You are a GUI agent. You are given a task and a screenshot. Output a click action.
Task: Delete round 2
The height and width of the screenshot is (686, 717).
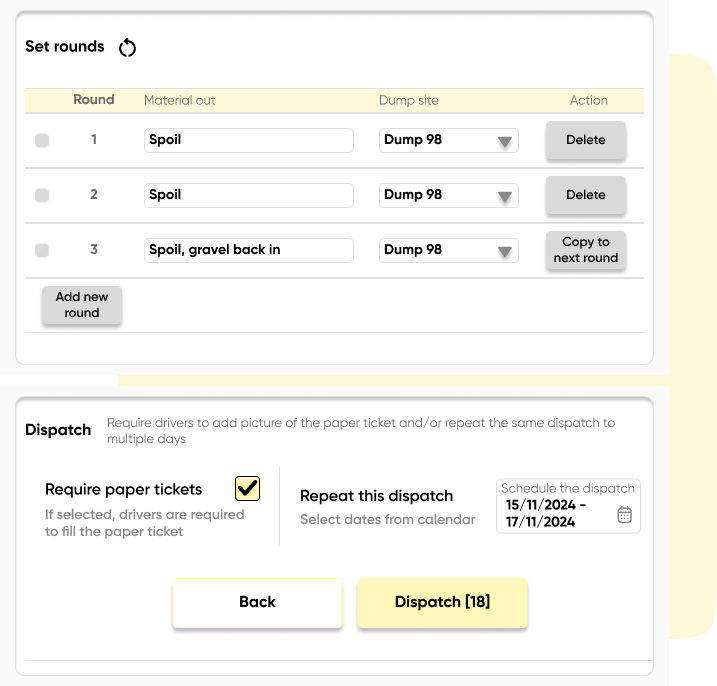pyautogui.click(x=585, y=195)
